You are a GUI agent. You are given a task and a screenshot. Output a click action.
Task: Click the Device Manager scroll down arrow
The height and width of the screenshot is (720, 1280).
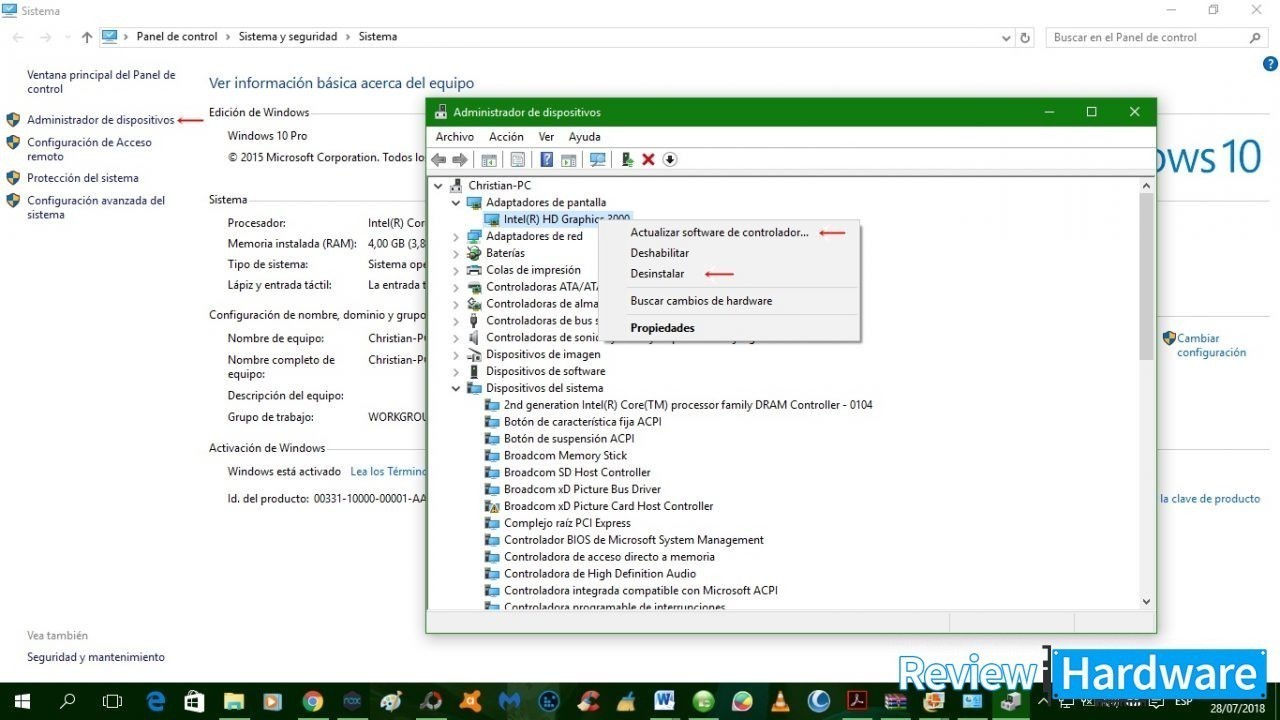pyautogui.click(x=1146, y=601)
